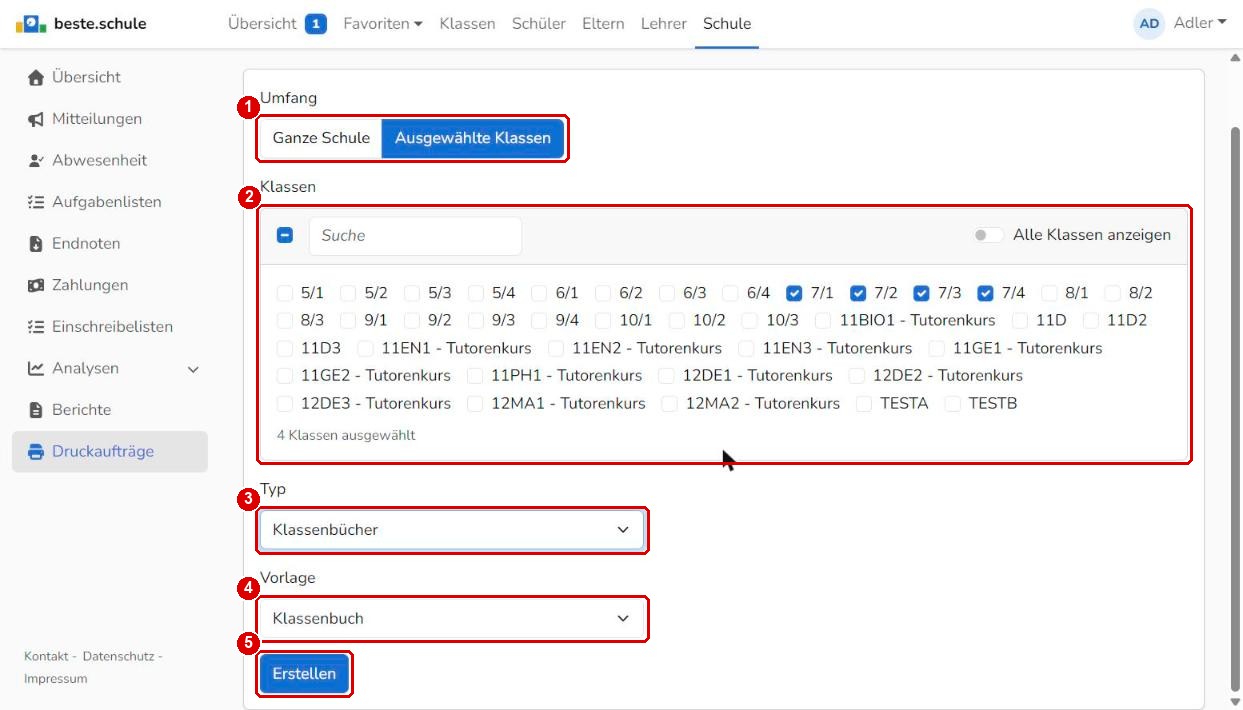Screen dimensions: 1243x710
Task: Open the Typ dropdown showing Klassenbücher
Action: click(452, 530)
